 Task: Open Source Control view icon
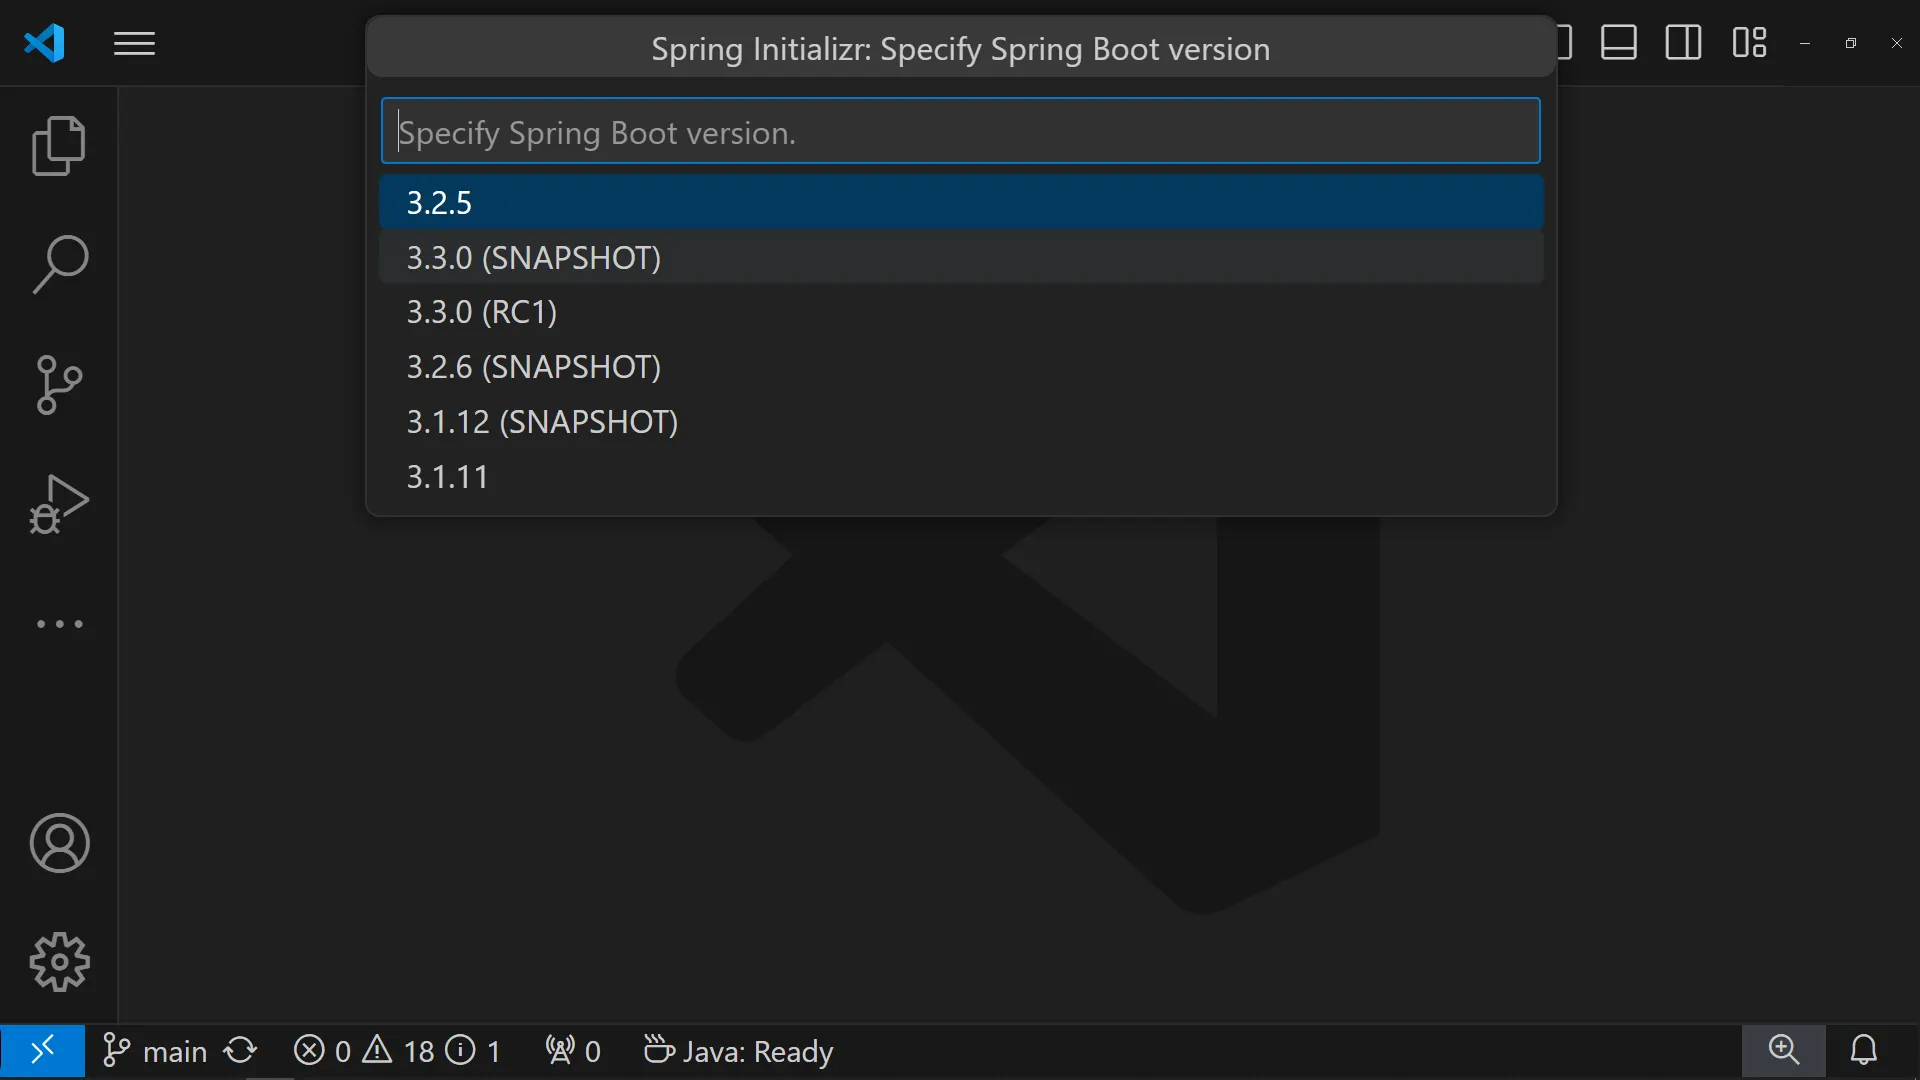pyautogui.click(x=59, y=385)
